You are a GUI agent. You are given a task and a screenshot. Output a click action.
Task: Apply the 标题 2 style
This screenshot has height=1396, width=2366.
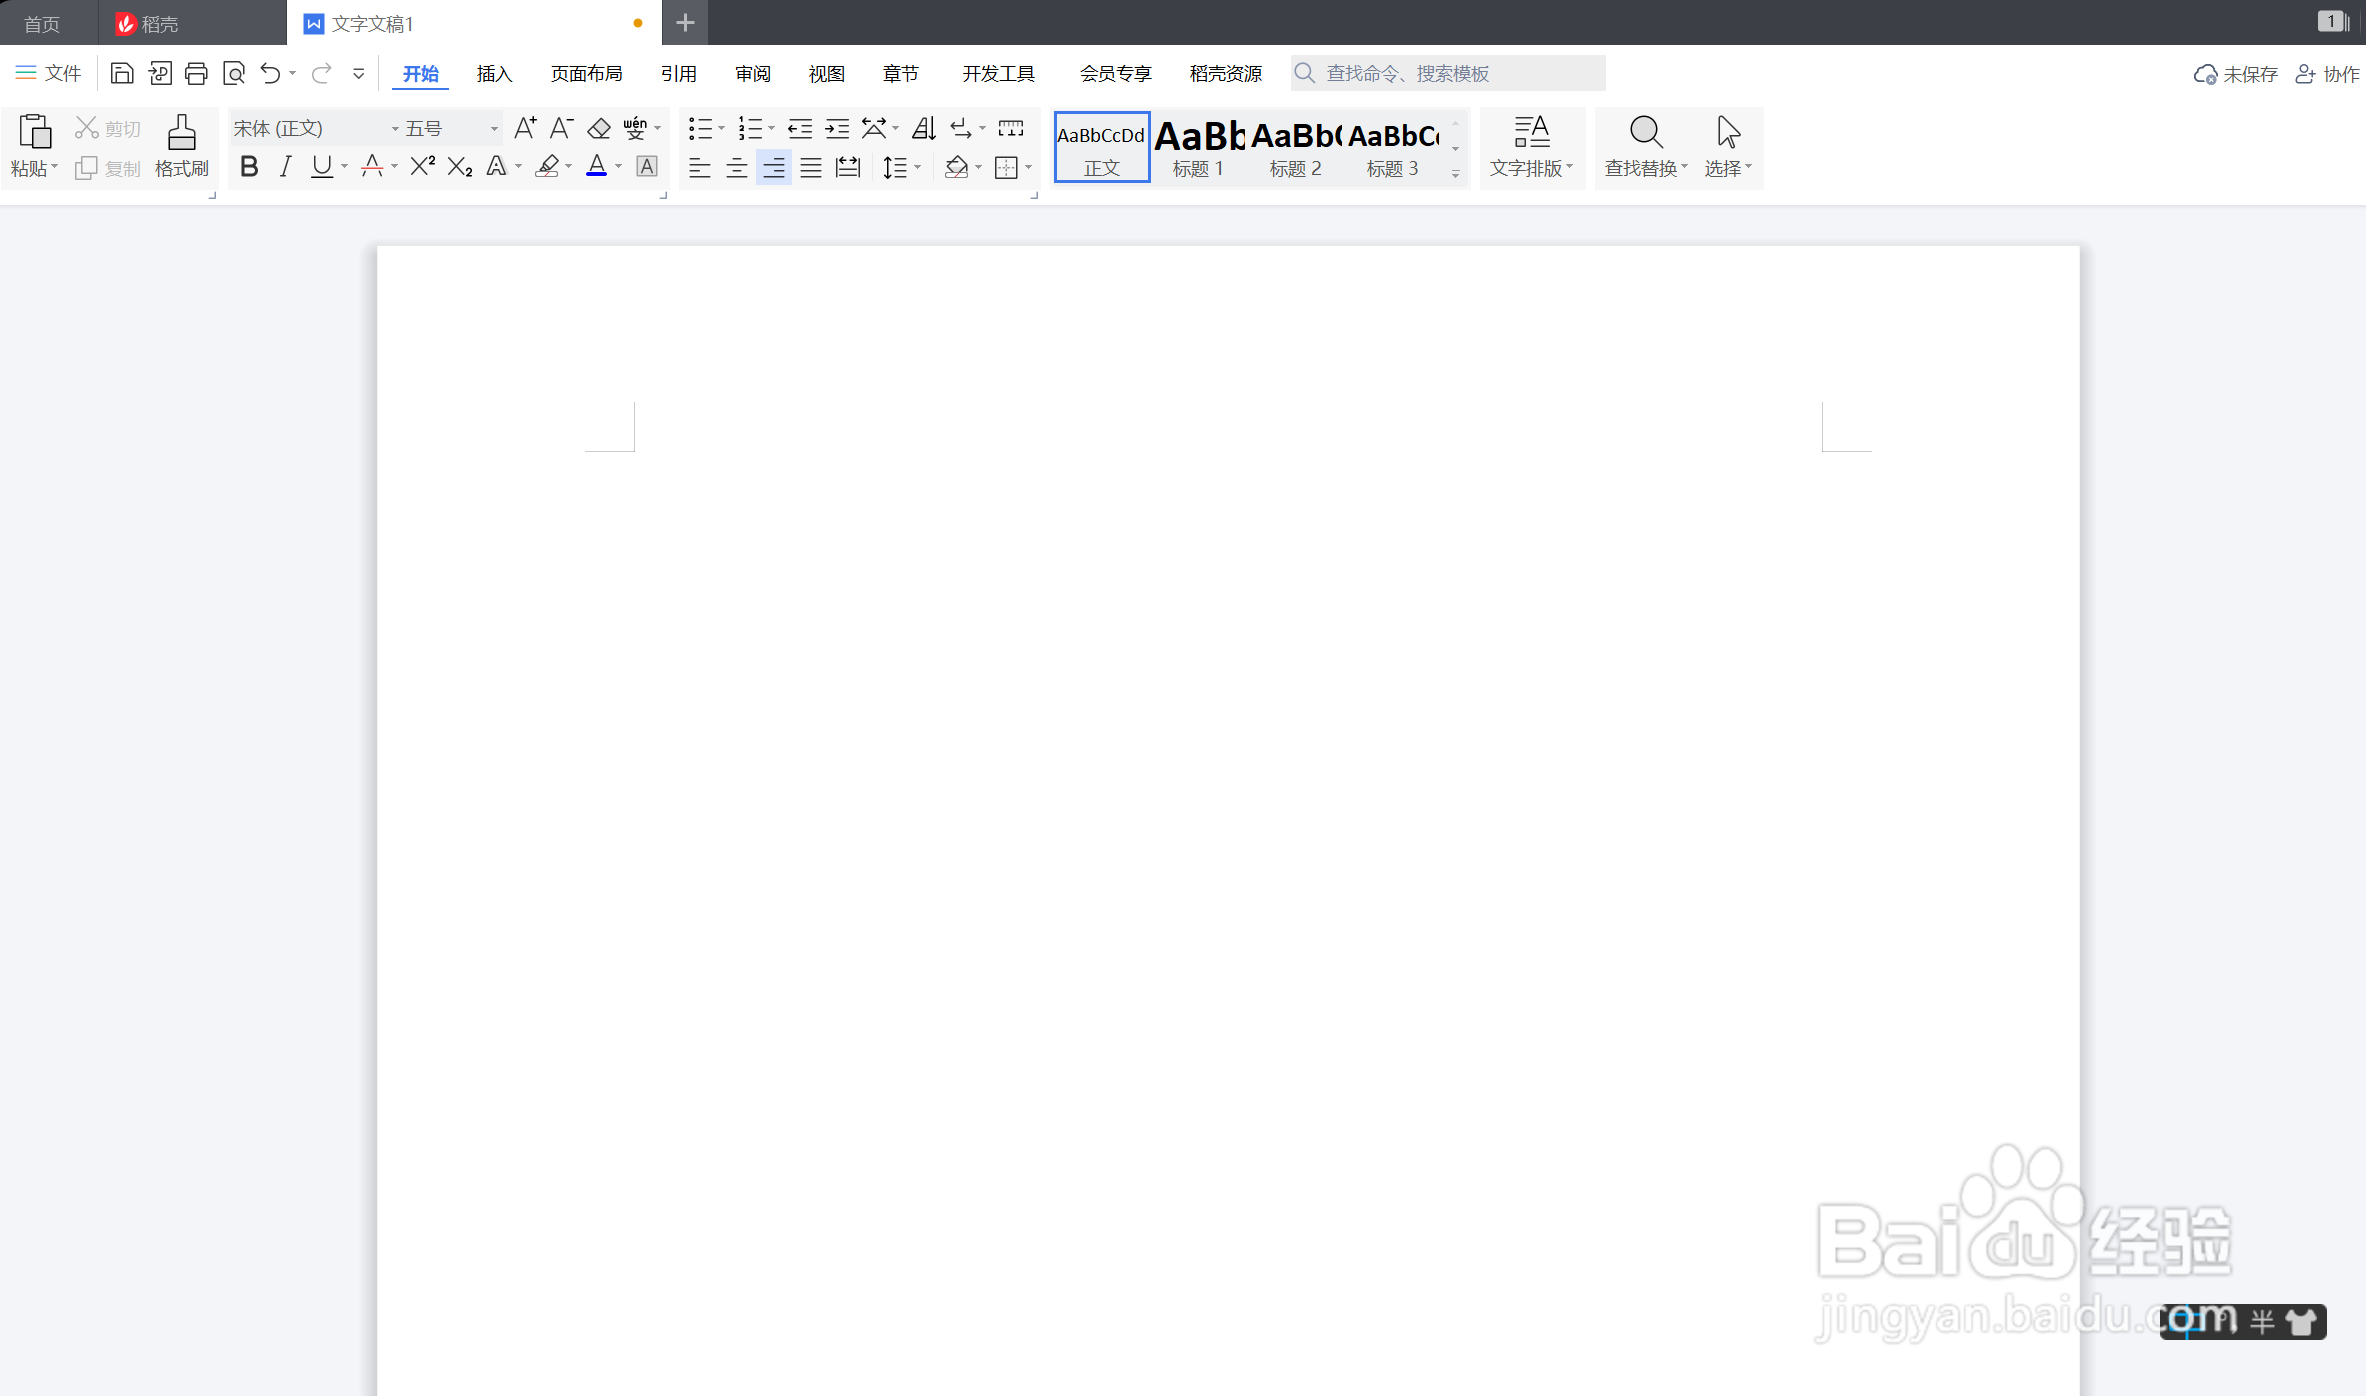[x=1296, y=147]
